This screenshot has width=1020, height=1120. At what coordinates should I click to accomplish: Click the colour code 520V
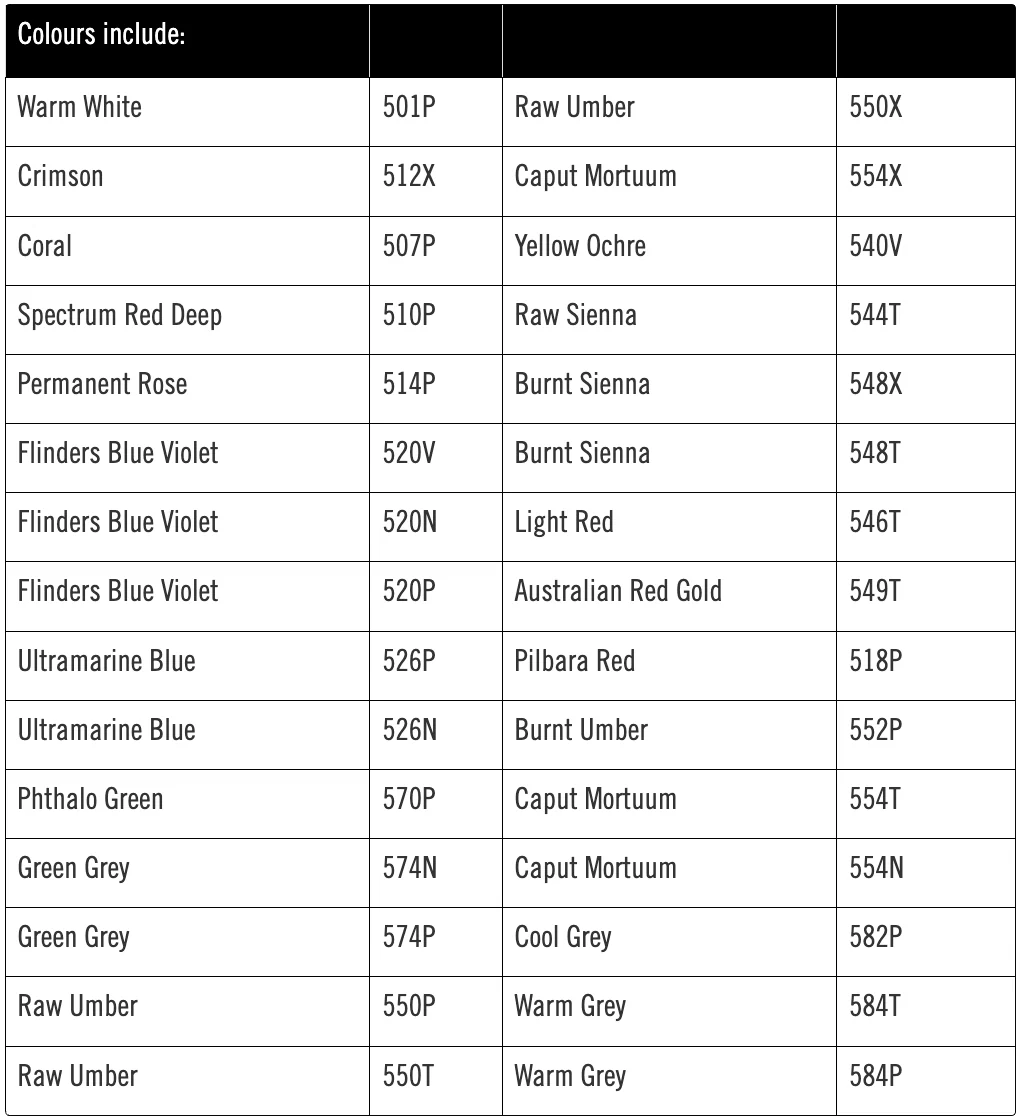pos(409,453)
